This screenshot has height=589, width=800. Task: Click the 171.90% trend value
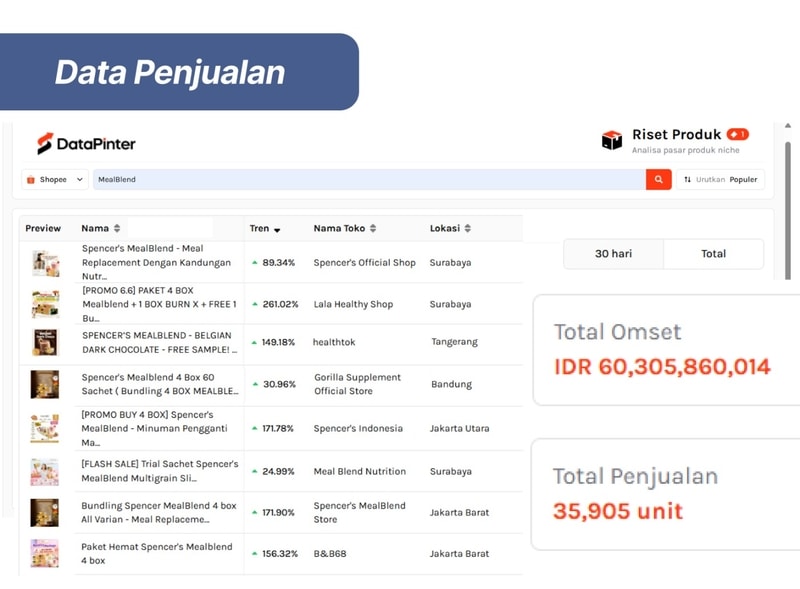pos(278,512)
